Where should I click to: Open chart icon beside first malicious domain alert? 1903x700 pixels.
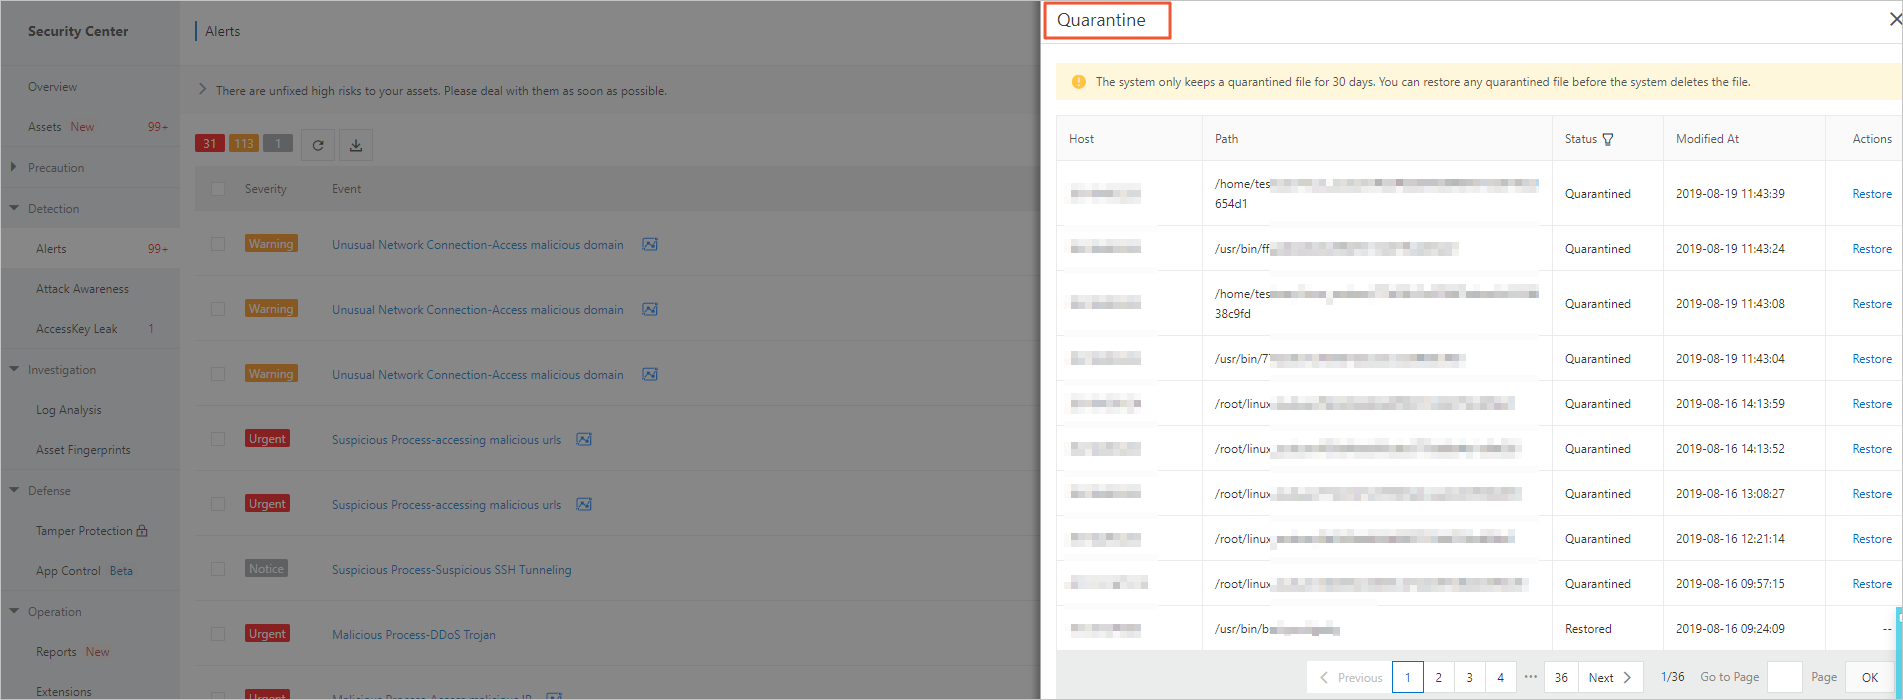click(650, 244)
